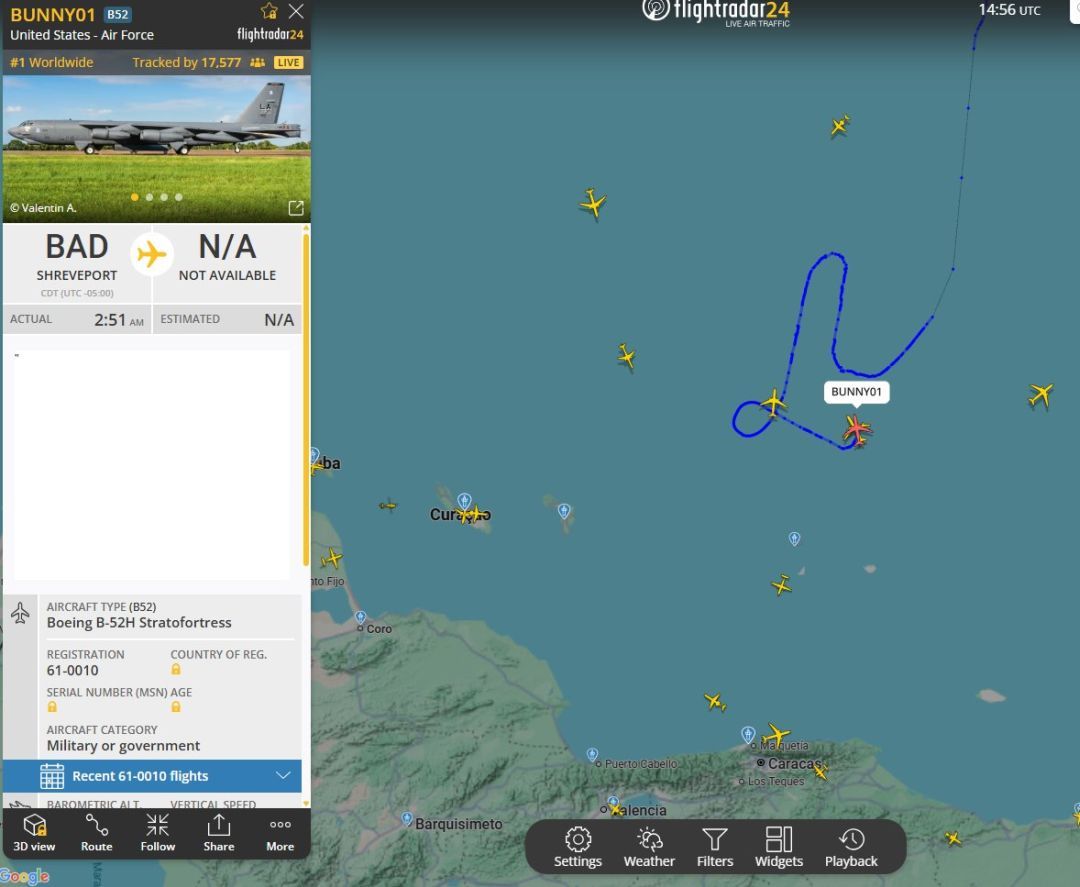Open 3D view of the flight
The width and height of the screenshot is (1080, 887).
click(x=35, y=832)
